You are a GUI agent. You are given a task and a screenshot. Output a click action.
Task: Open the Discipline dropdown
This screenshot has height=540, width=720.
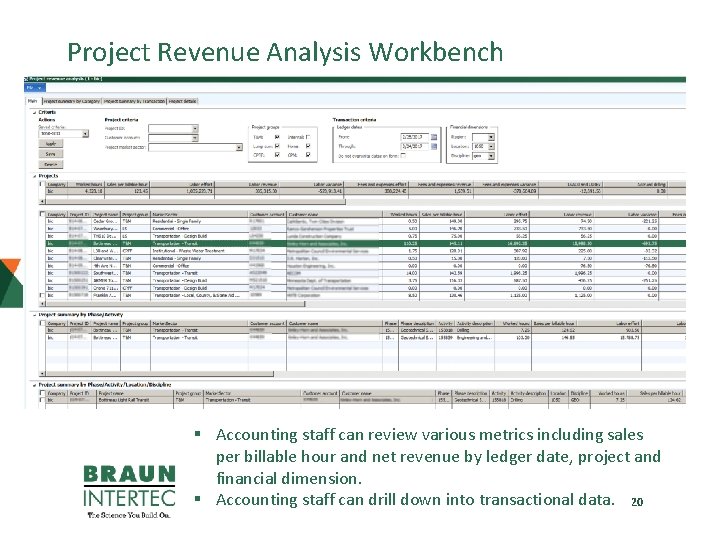tap(491, 156)
